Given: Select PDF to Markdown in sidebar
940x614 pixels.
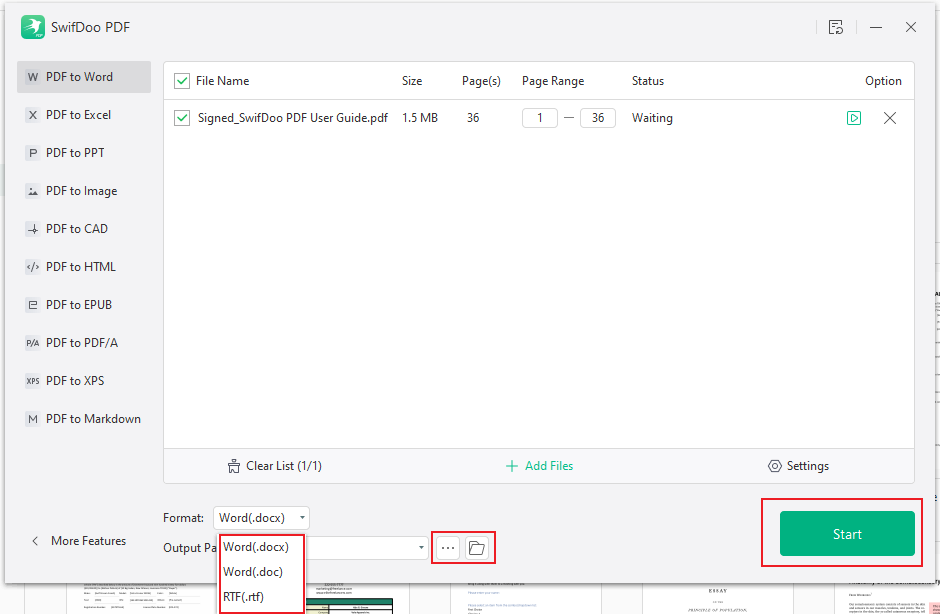Looking at the screenshot, I should pos(84,419).
